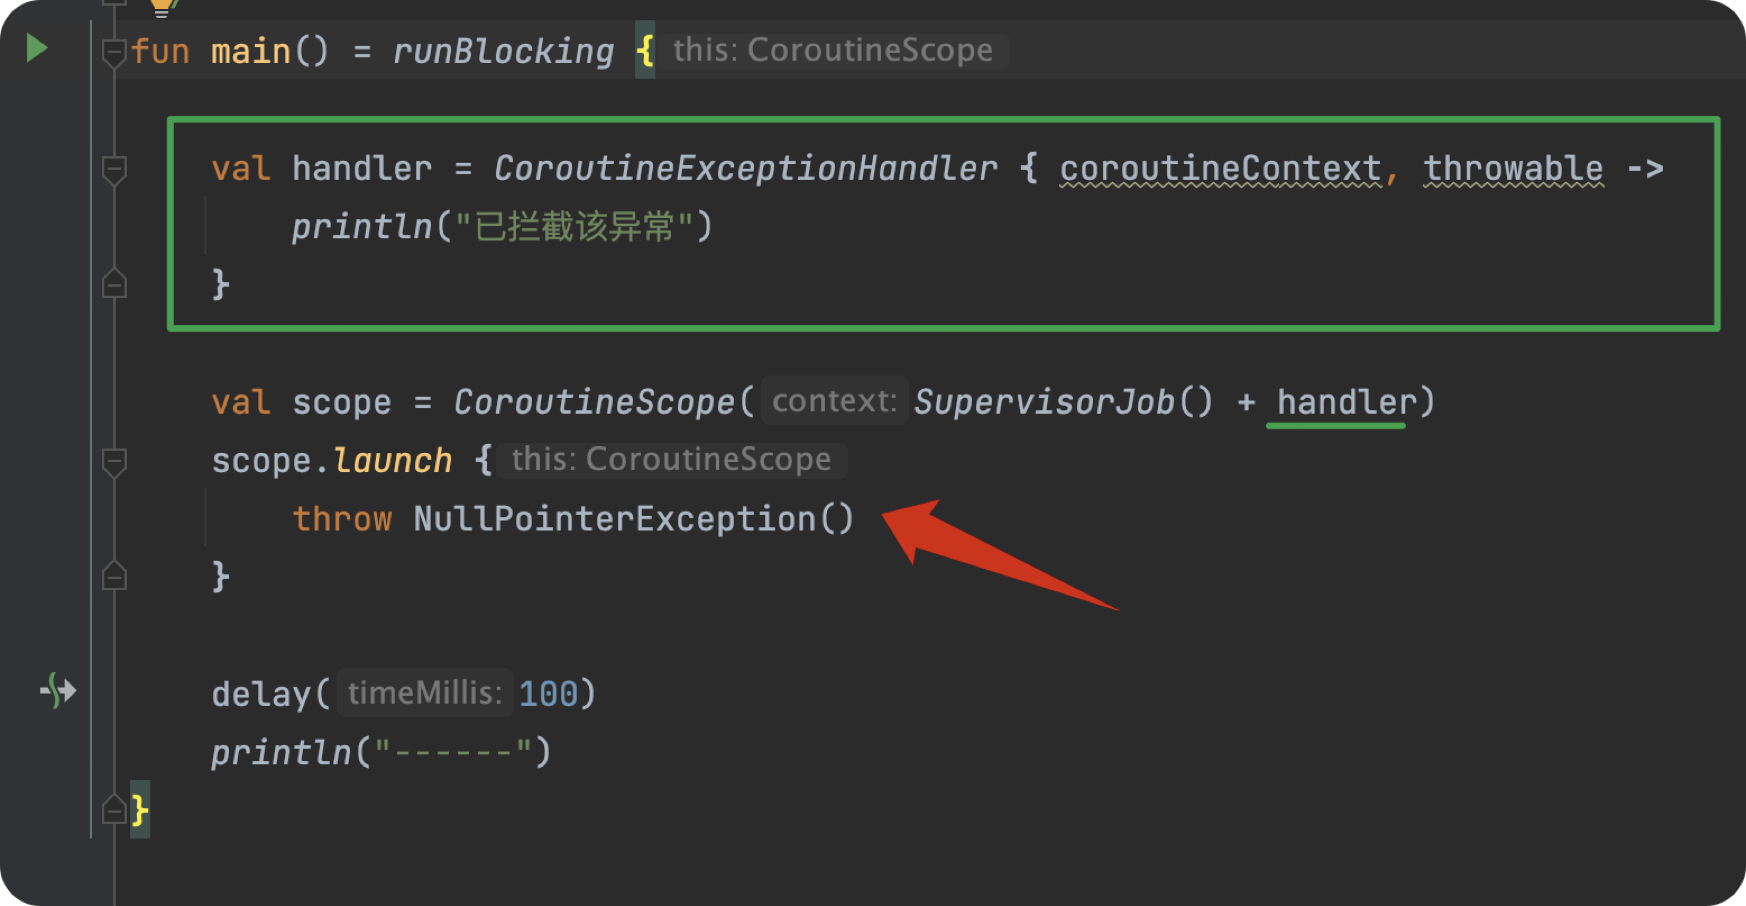Click the 'timeMillis:' parameter hint
Viewport: 1746px width, 906px height.
point(425,693)
